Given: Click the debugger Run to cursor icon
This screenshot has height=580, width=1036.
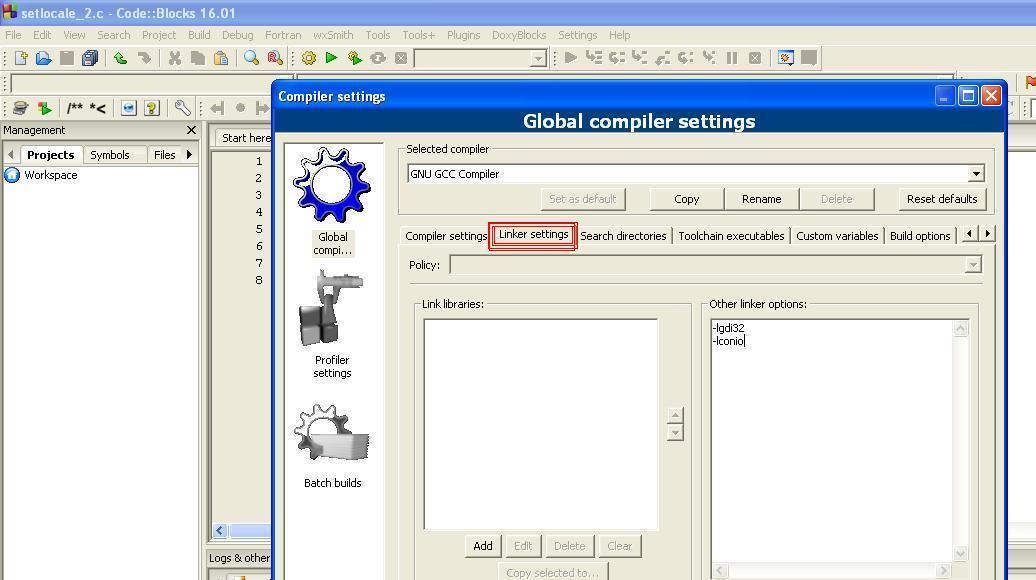Looking at the screenshot, I should [x=594, y=58].
